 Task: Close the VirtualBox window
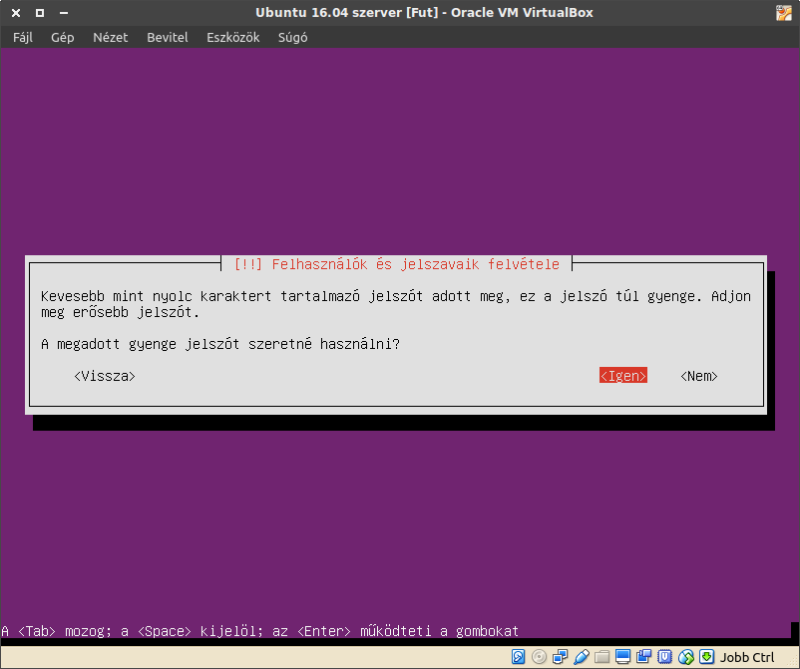(x=16, y=13)
